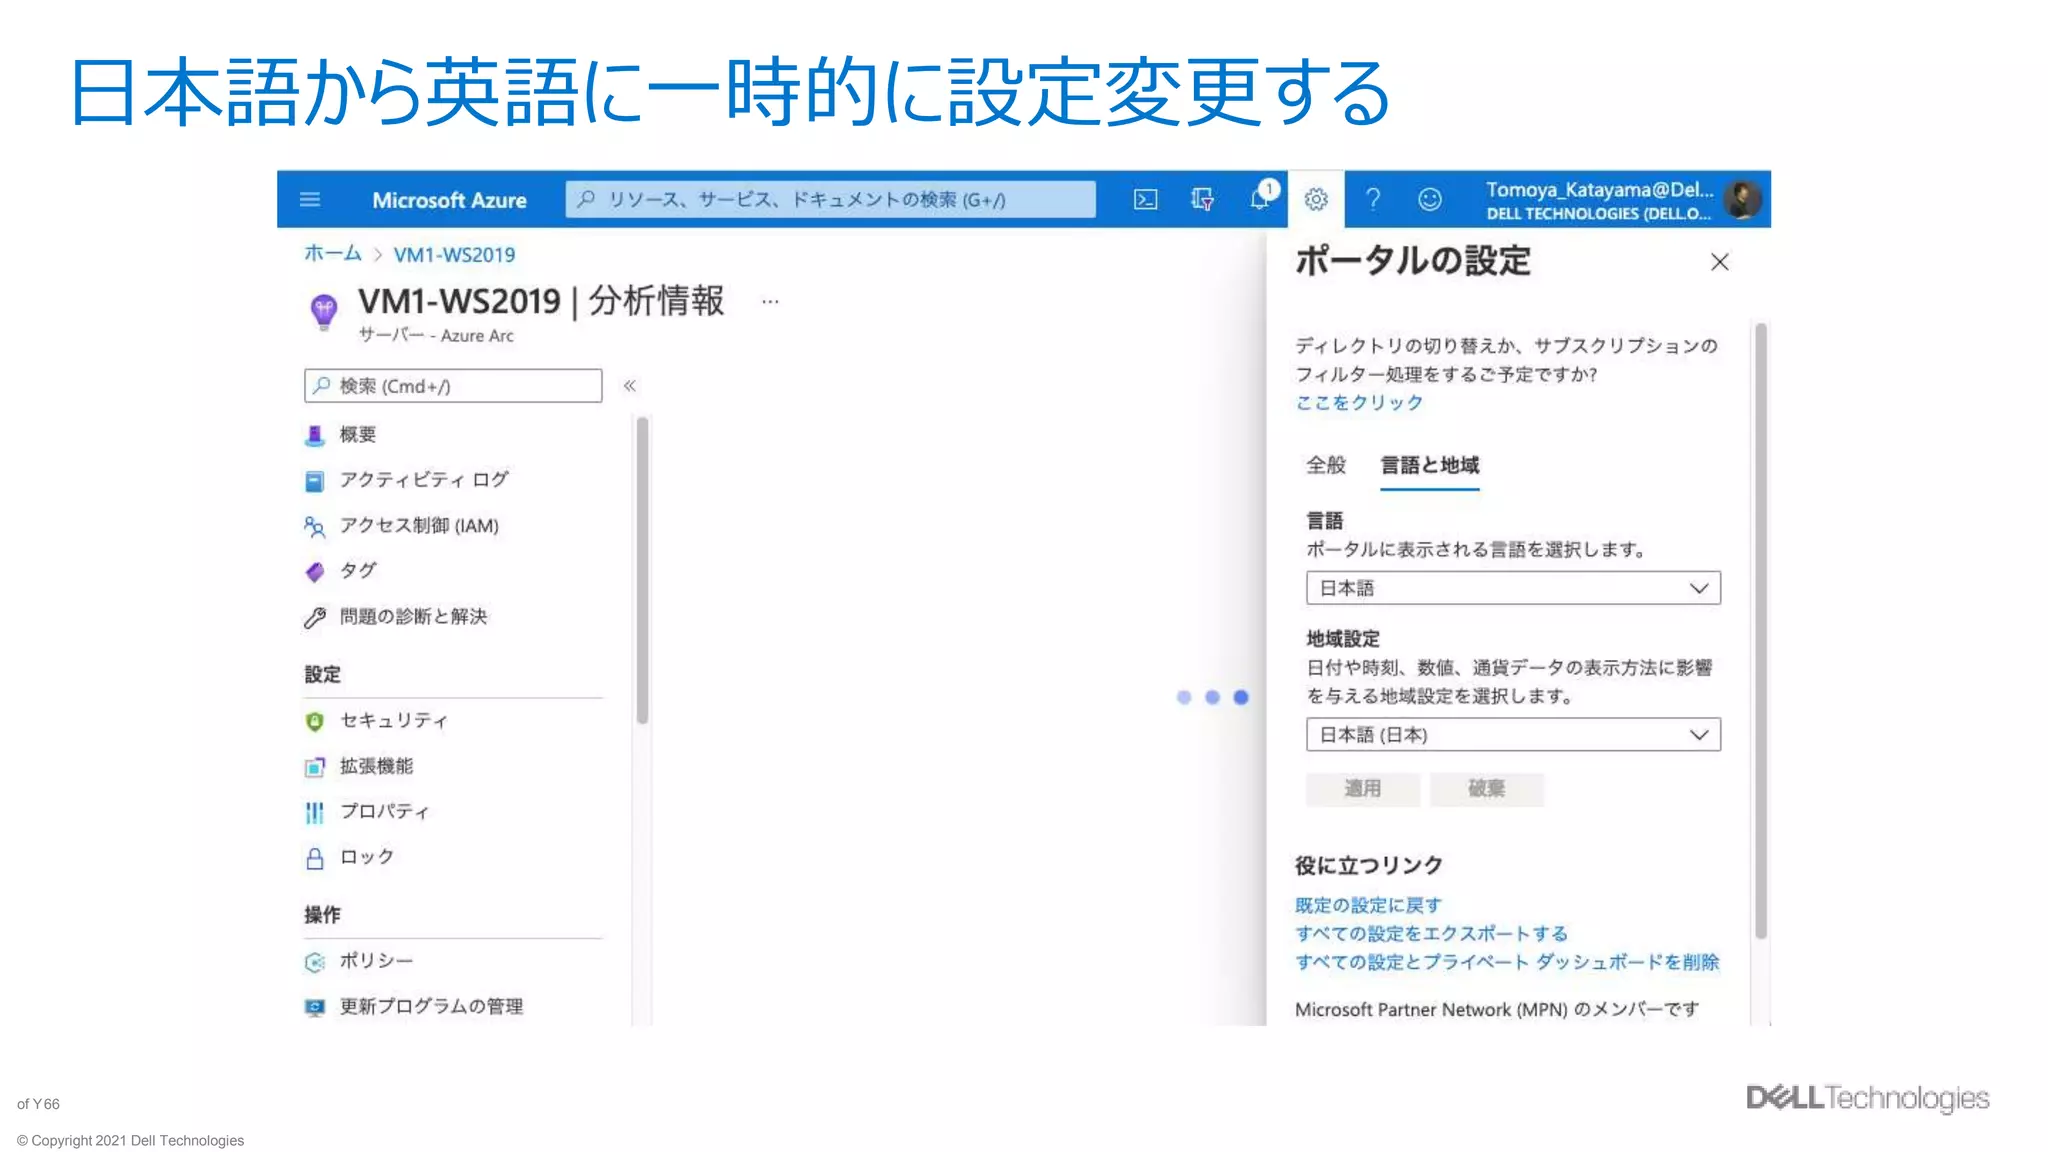Open Cloud Shell icon in top bar

(1146, 200)
